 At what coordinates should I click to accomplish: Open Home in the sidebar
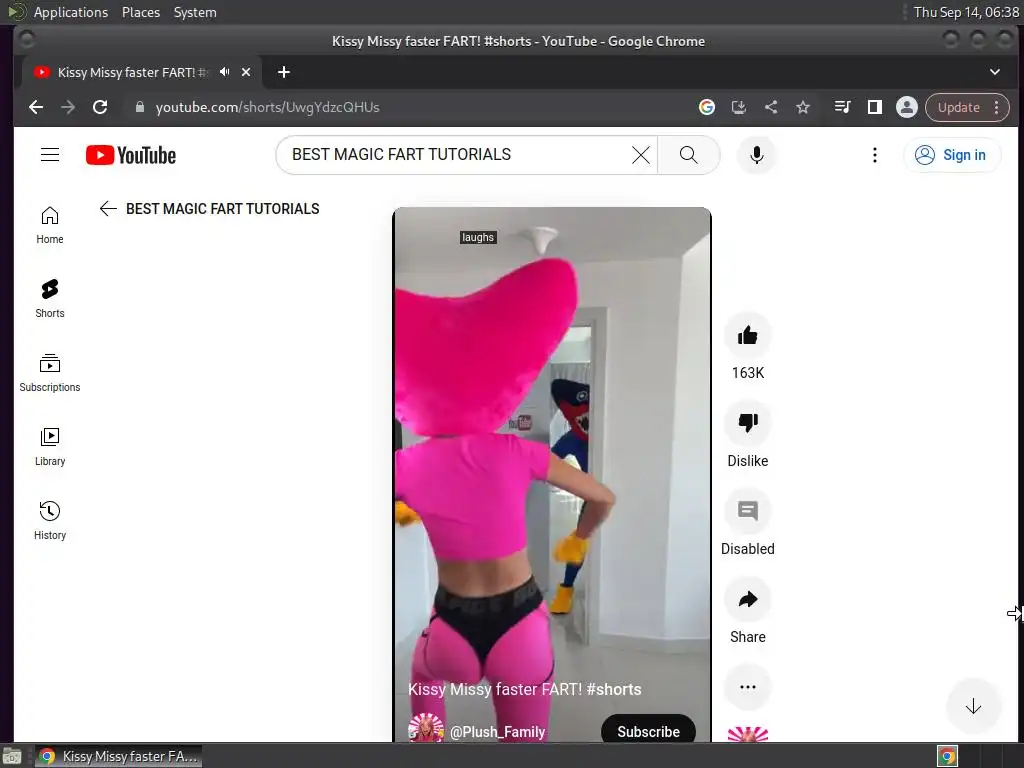[50, 225]
